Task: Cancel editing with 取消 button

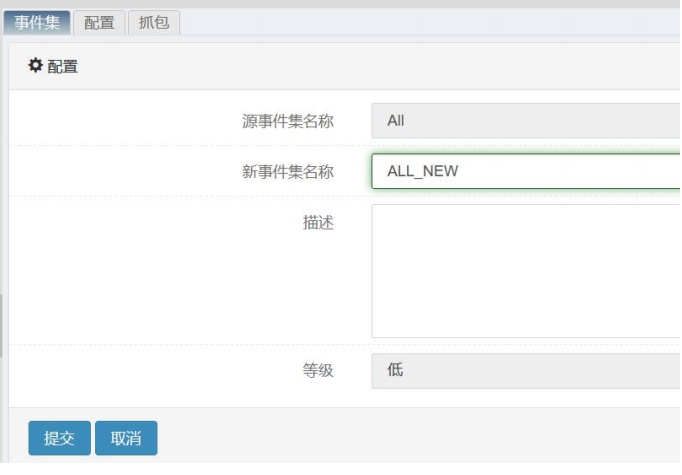Action: (126, 438)
